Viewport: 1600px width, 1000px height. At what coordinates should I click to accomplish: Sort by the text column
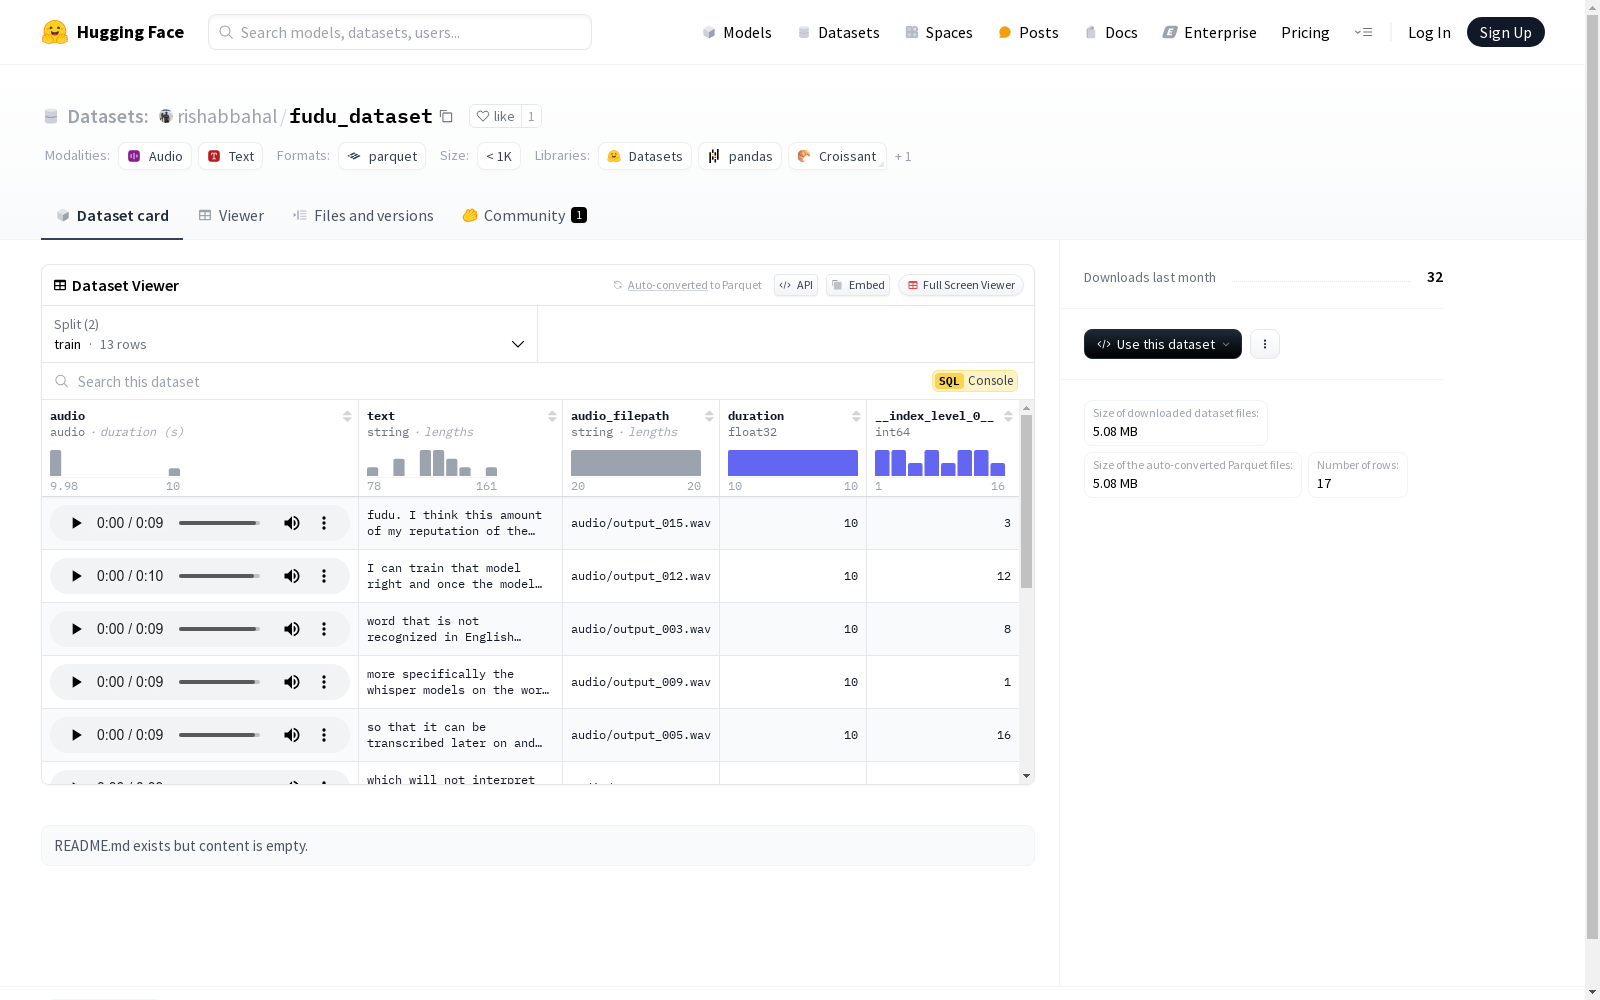[x=552, y=416]
